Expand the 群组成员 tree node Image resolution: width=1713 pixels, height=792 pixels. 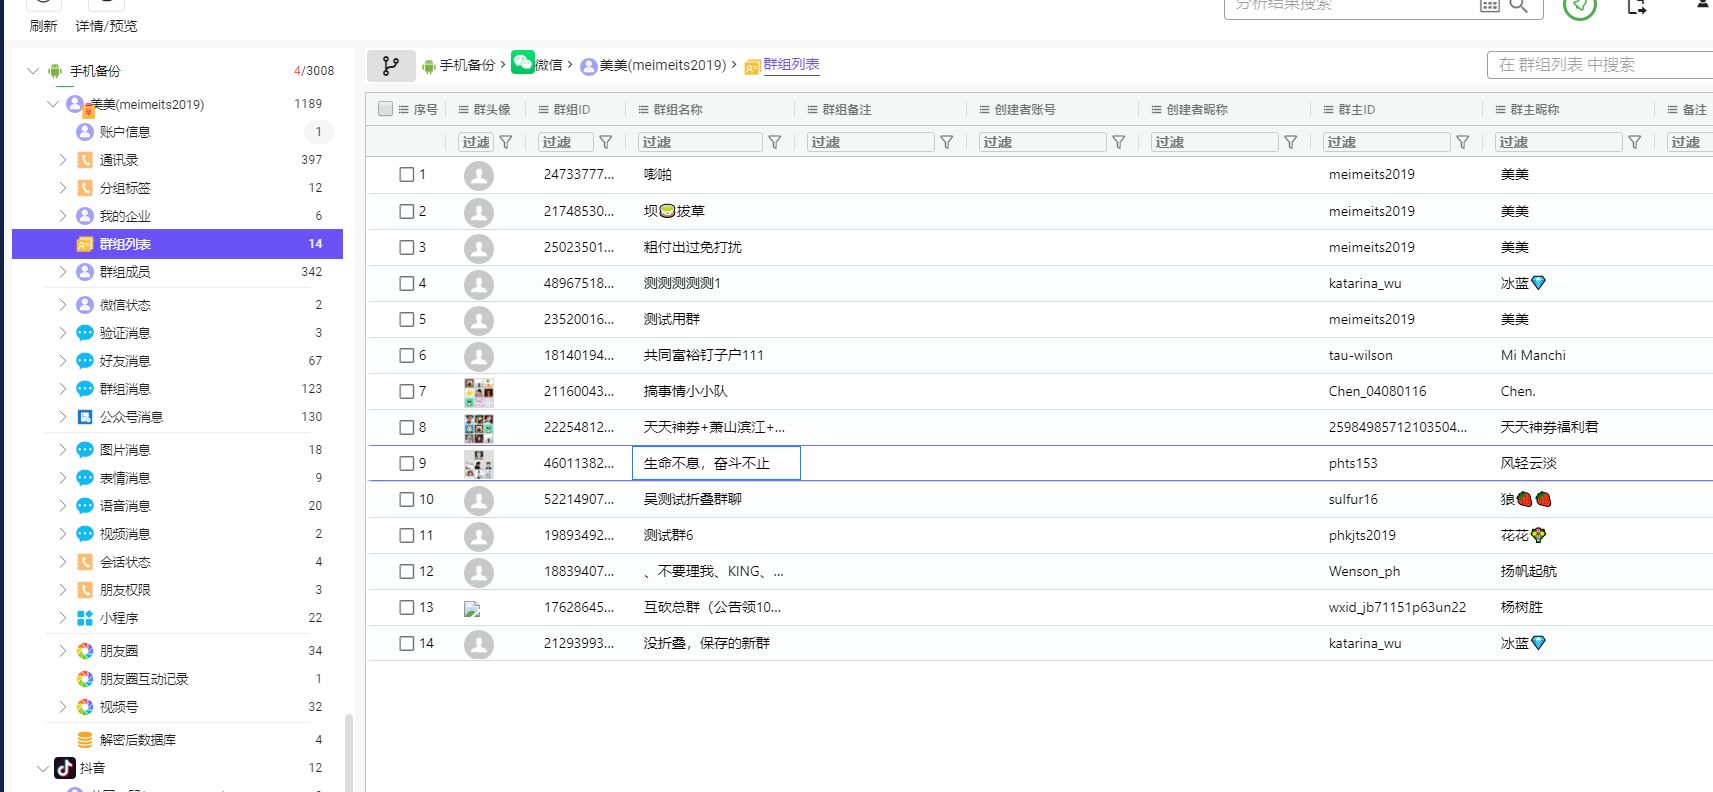[63, 272]
